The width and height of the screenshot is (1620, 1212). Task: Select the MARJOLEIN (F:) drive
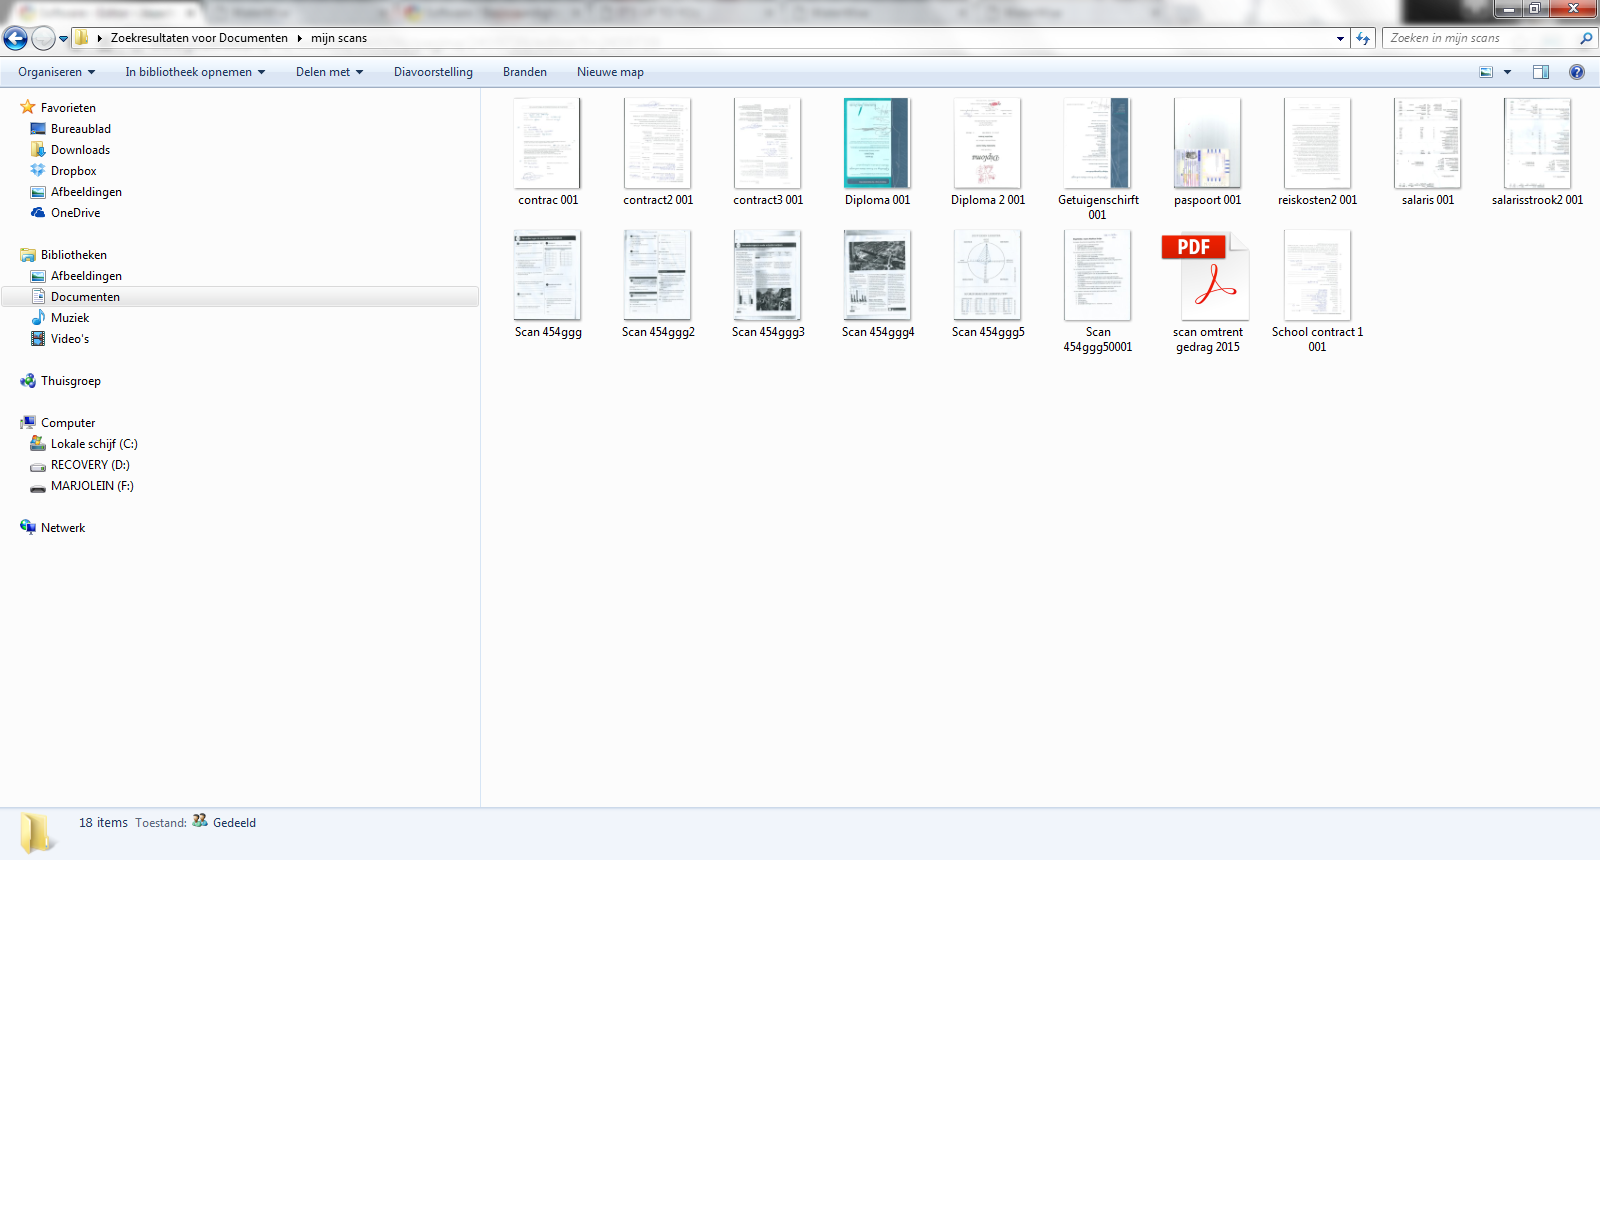tap(91, 486)
